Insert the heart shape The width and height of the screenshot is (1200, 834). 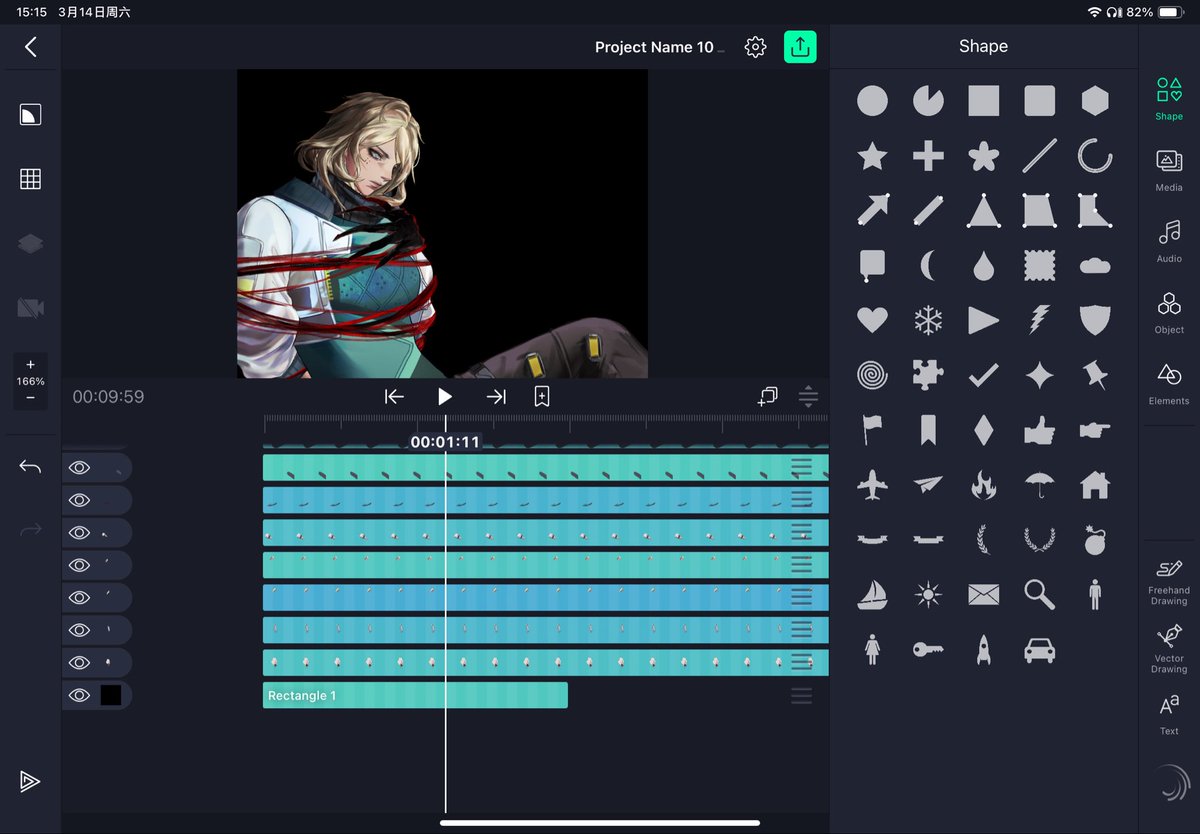click(872, 320)
